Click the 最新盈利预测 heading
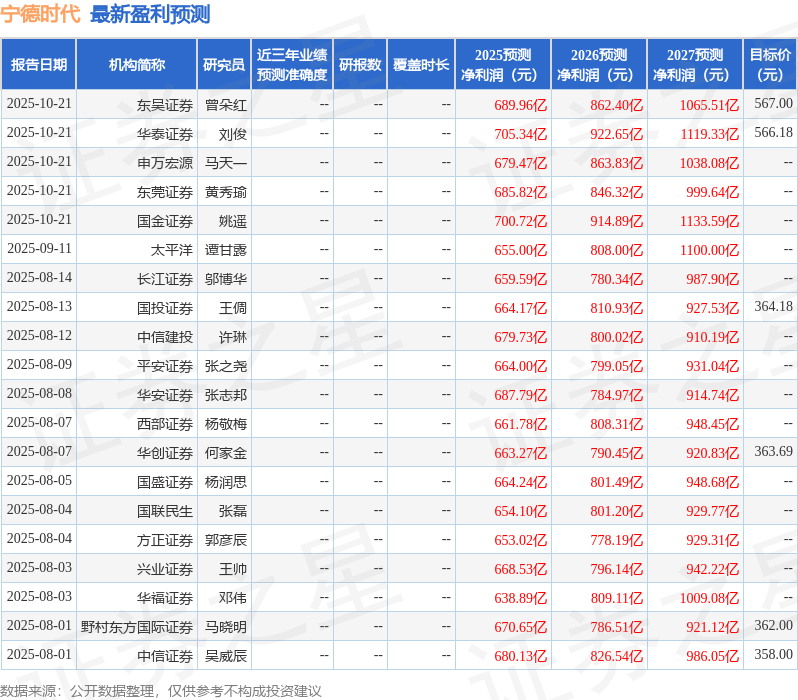The image size is (798, 700). point(150,14)
